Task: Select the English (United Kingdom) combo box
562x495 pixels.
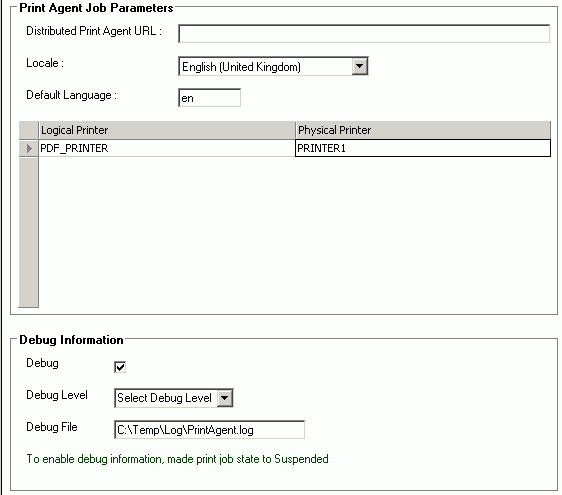Action: (x=273, y=66)
